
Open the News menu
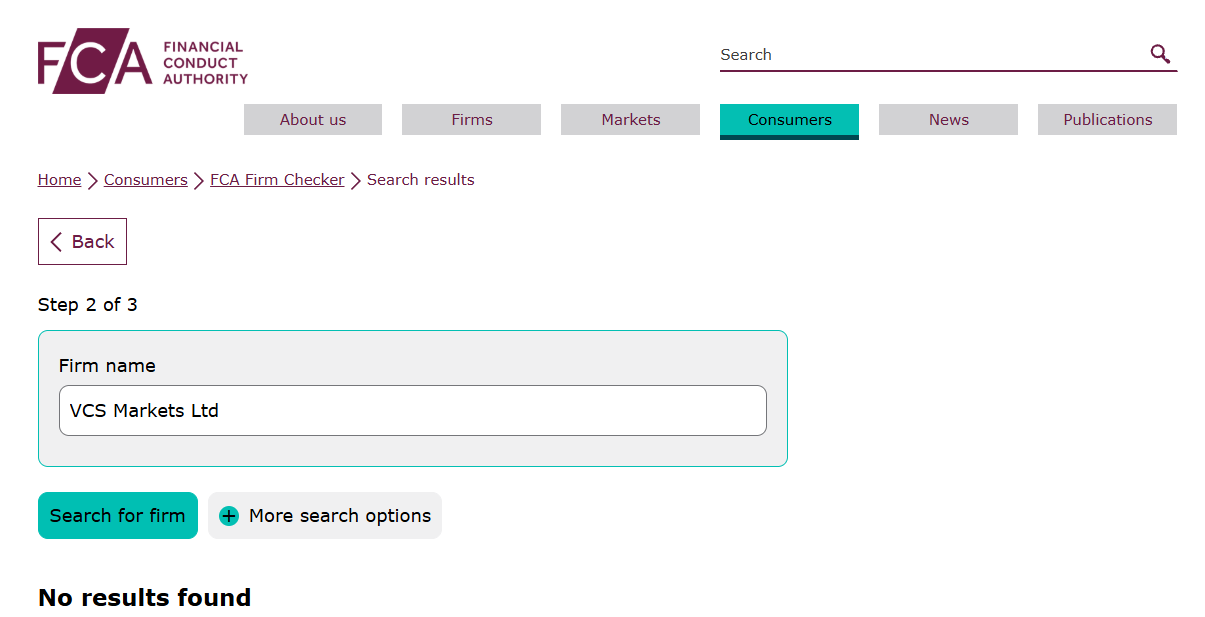click(x=949, y=120)
